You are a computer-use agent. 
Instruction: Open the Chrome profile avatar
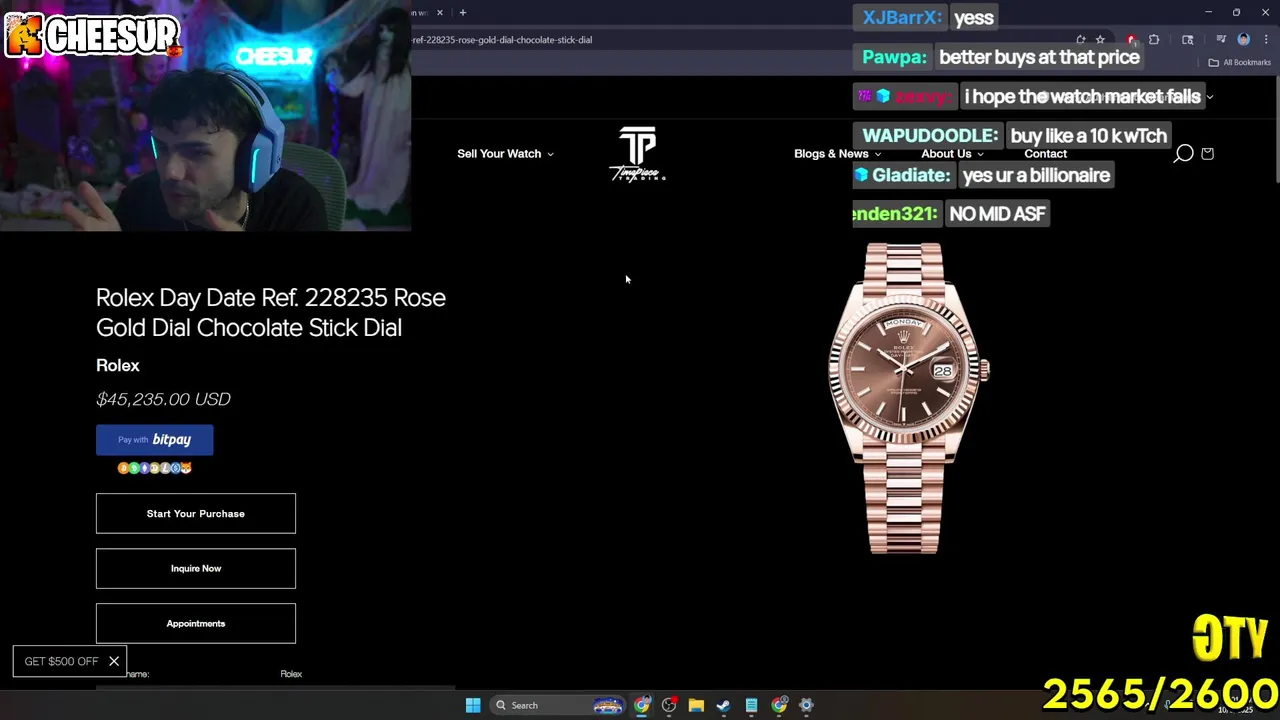coord(1243,40)
